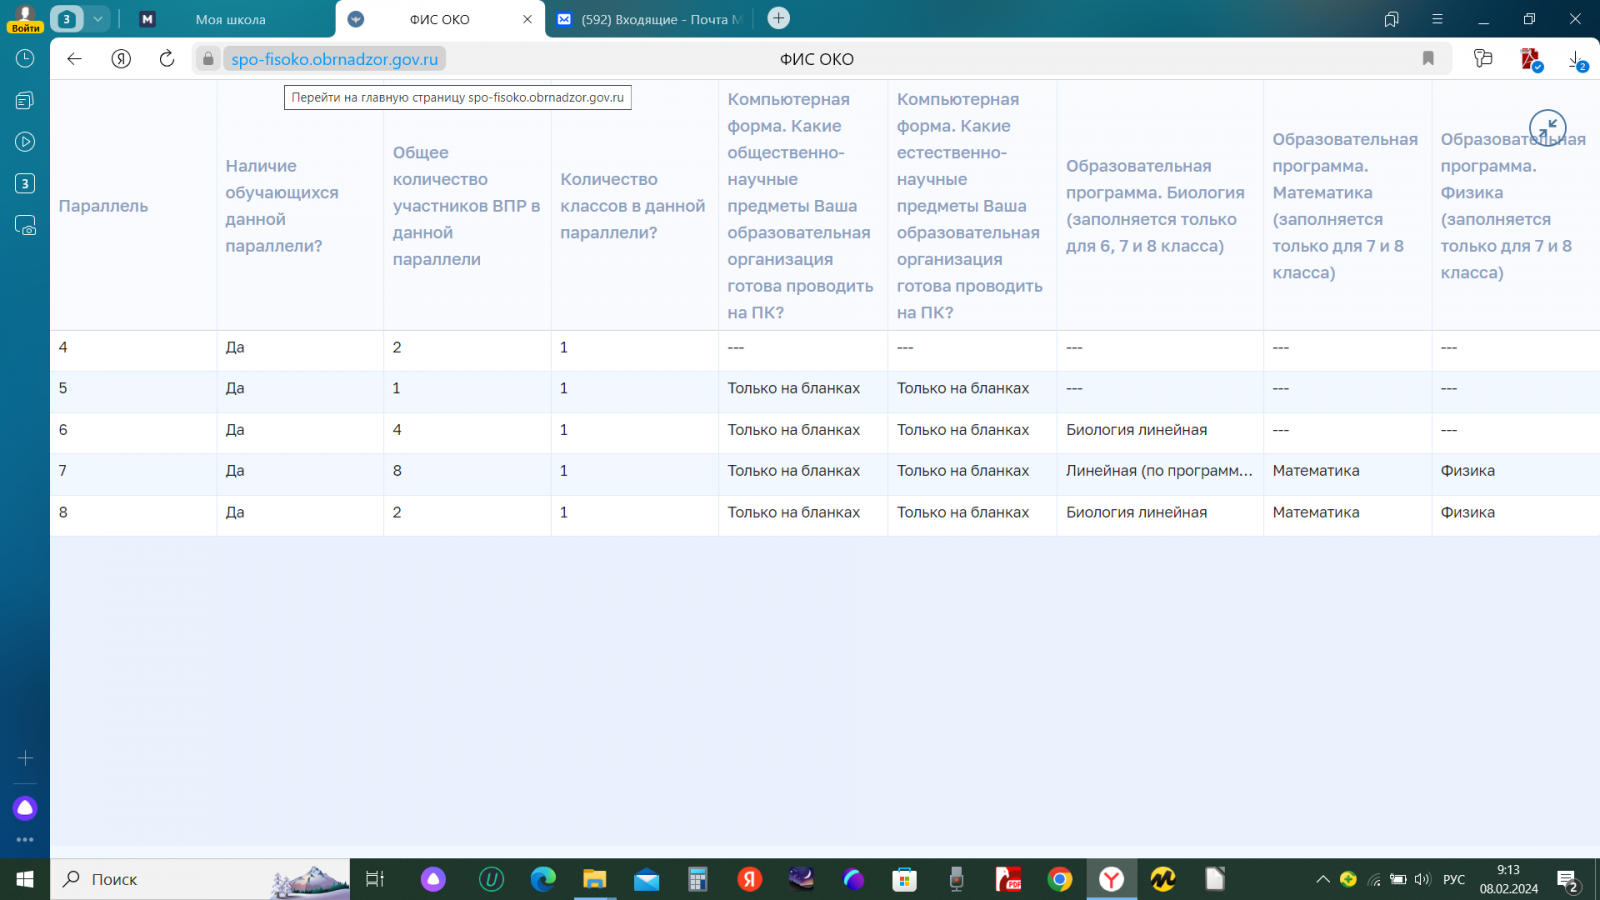The width and height of the screenshot is (1600, 900).
Task: Switch to the Входящие mail tab
Action: pyautogui.click(x=660, y=19)
